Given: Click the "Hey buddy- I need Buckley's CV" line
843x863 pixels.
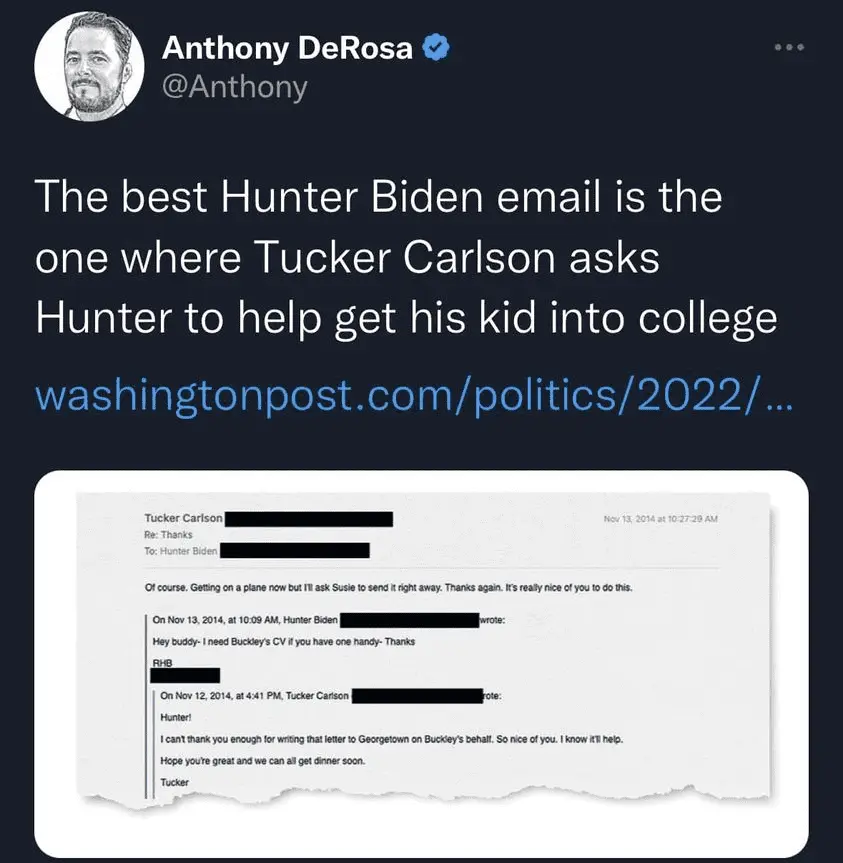Looking at the screenshot, I should coord(283,641).
